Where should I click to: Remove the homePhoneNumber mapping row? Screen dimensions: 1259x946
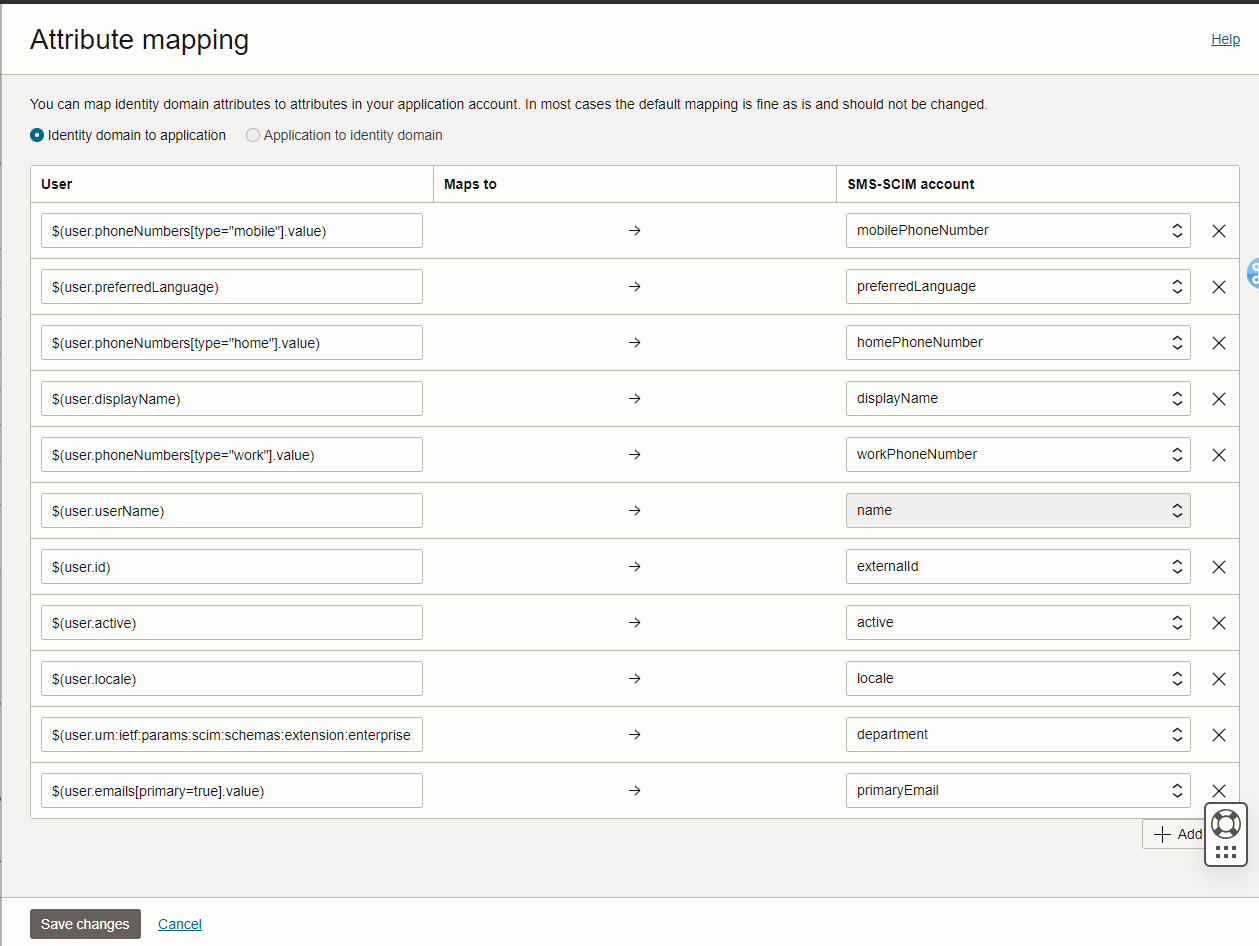[x=1219, y=343]
